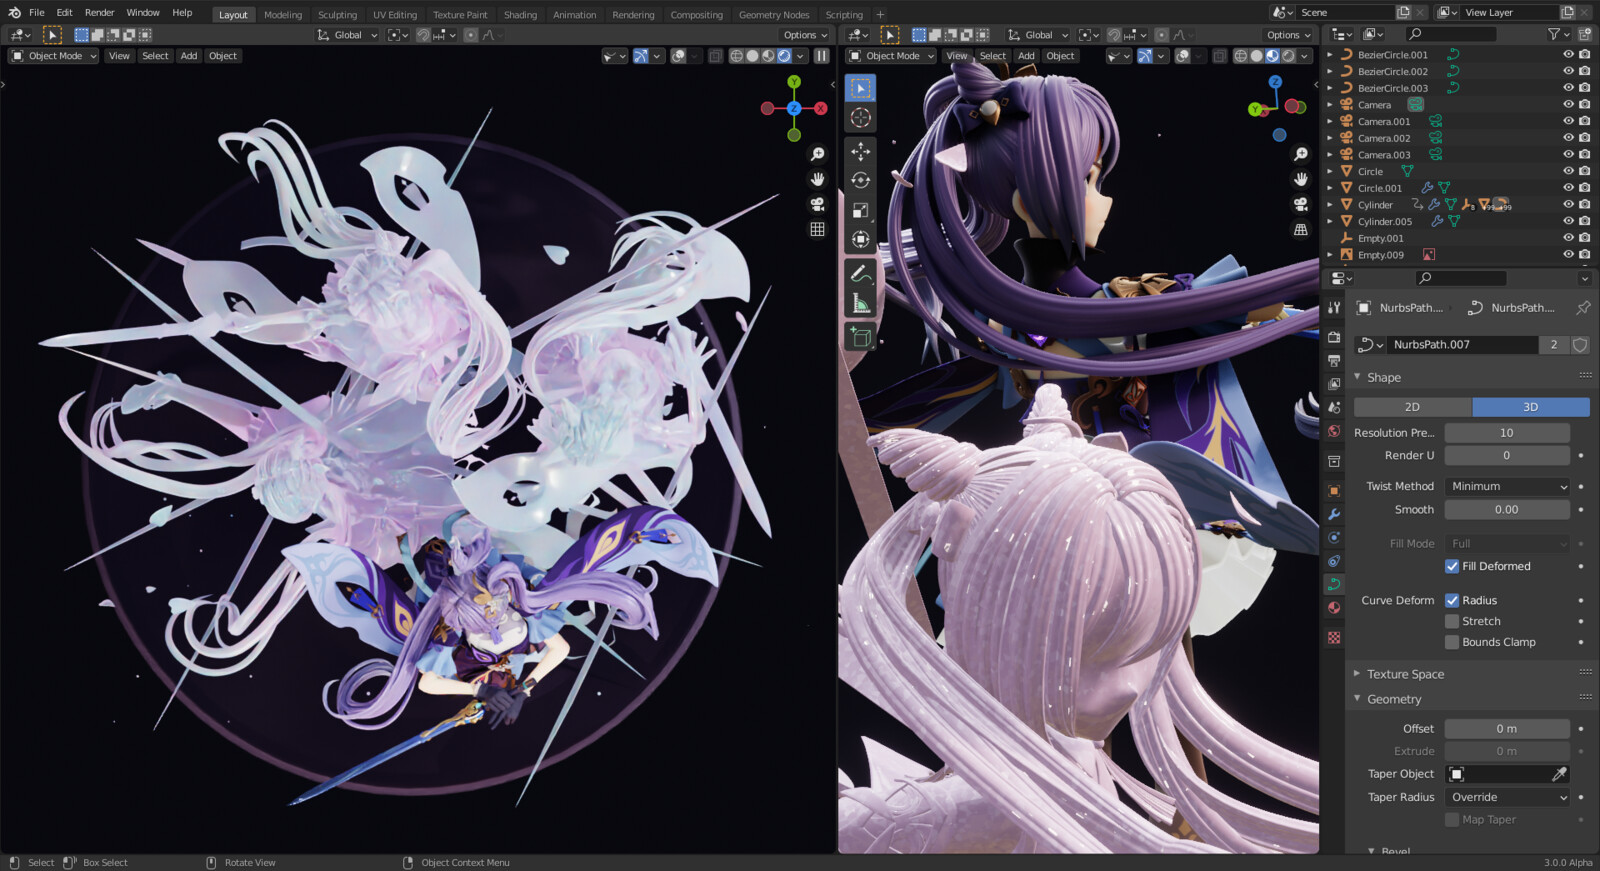Open Output properties tab
This screenshot has width=1600, height=871.
(x=1334, y=360)
